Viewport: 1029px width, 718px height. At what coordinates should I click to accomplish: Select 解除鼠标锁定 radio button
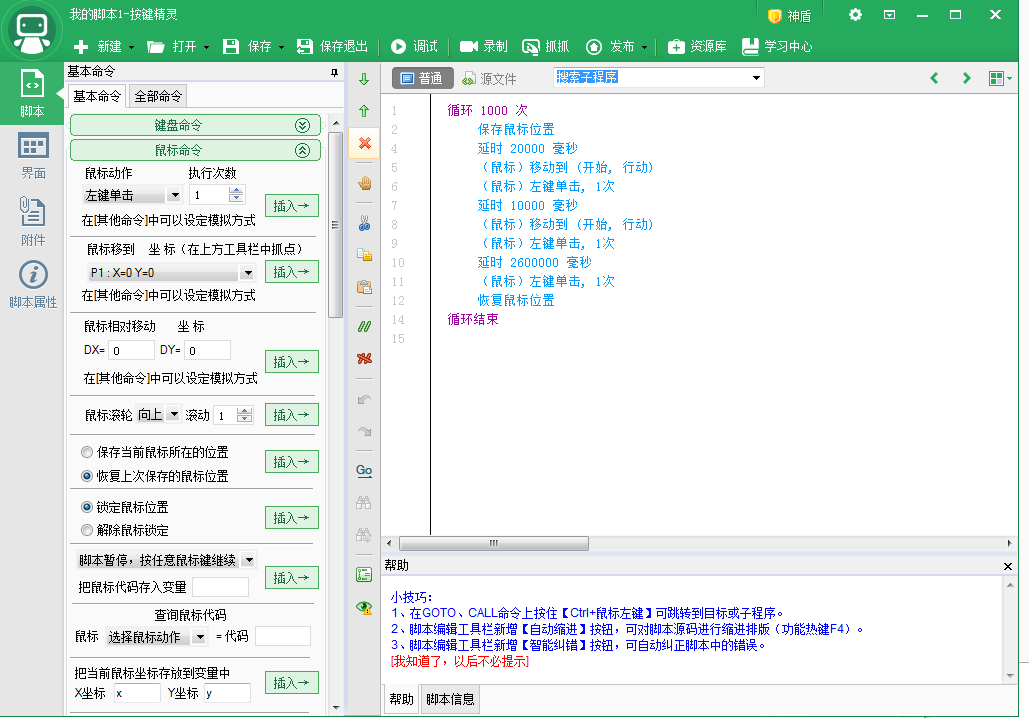[87, 530]
